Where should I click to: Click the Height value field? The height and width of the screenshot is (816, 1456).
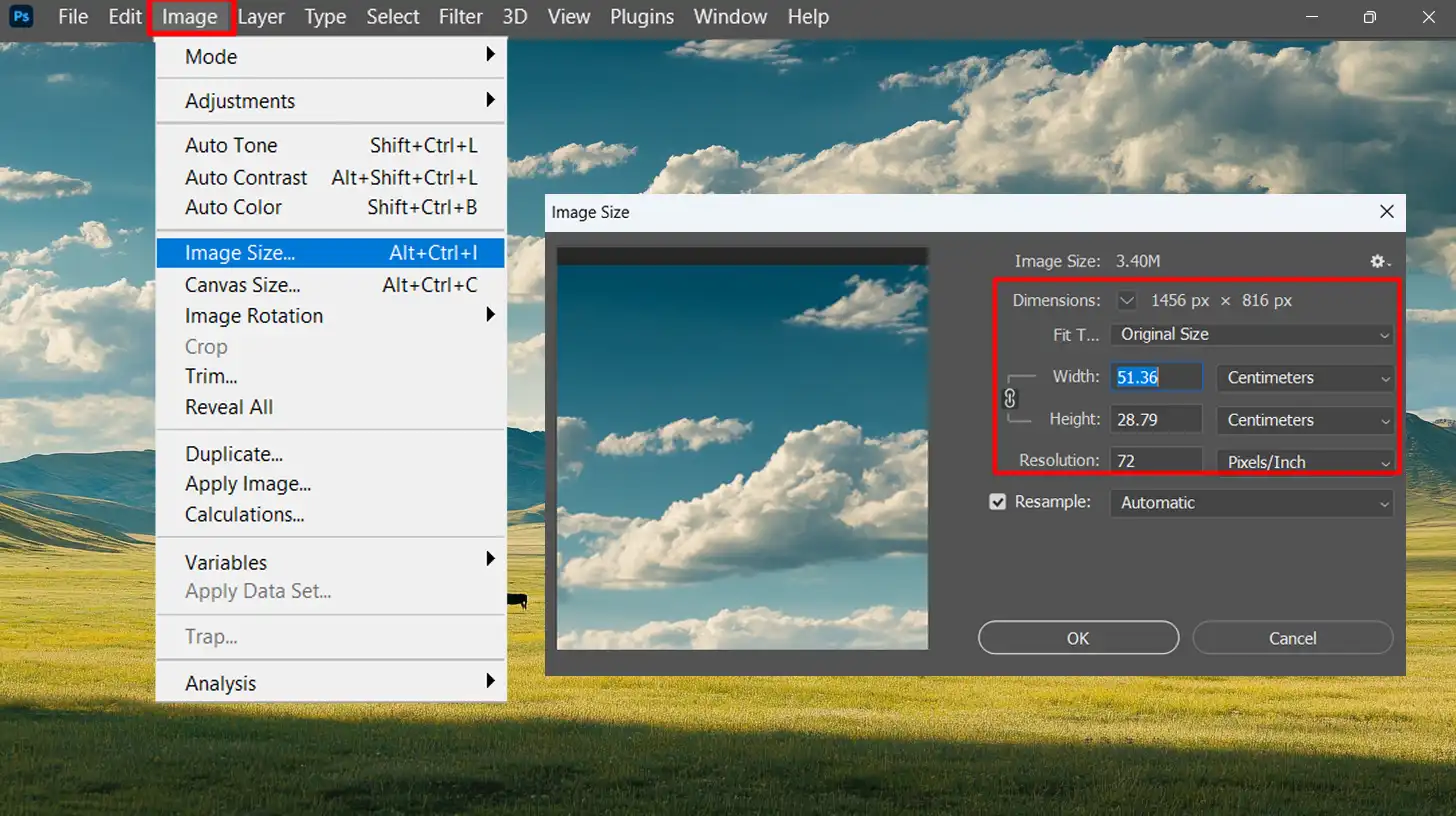pyautogui.click(x=1157, y=420)
